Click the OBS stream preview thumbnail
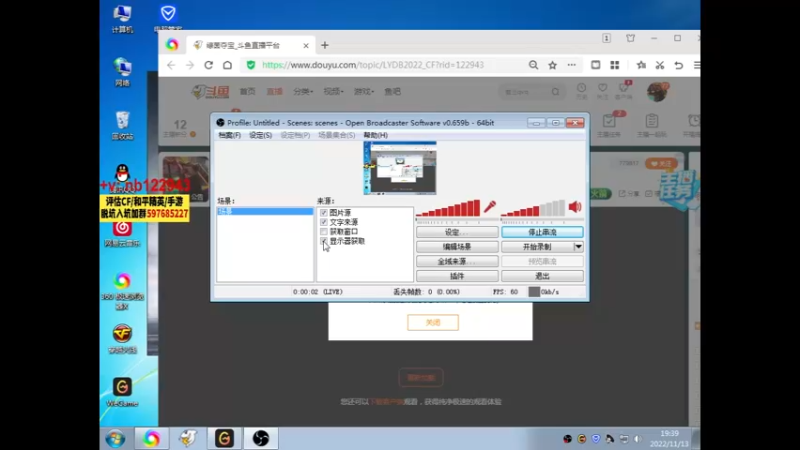The height and width of the screenshot is (450, 800). (x=400, y=168)
